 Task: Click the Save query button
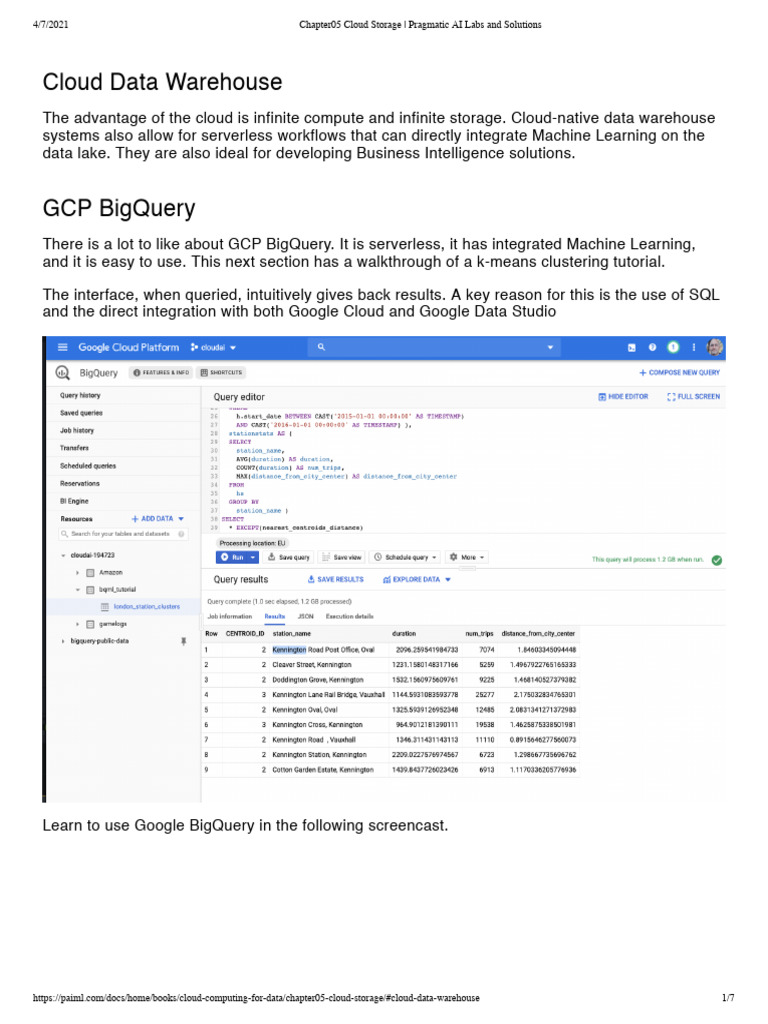pyautogui.click(x=289, y=558)
